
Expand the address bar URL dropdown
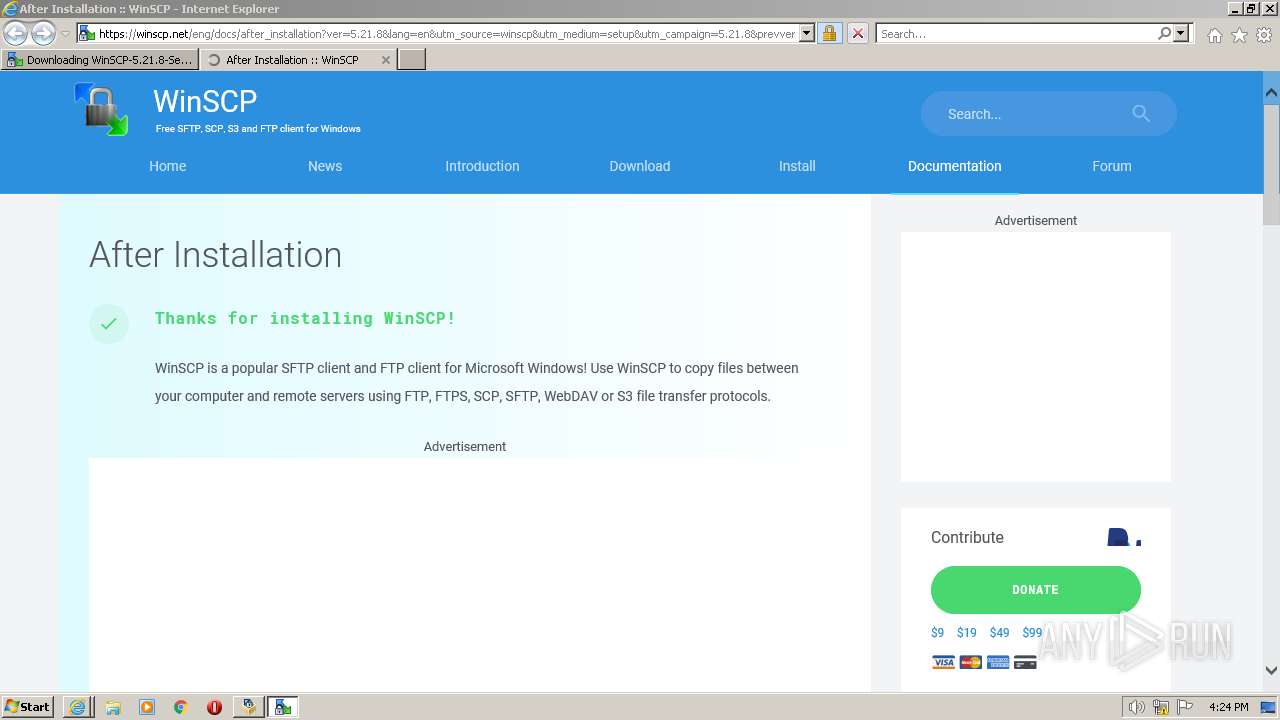click(x=807, y=33)
